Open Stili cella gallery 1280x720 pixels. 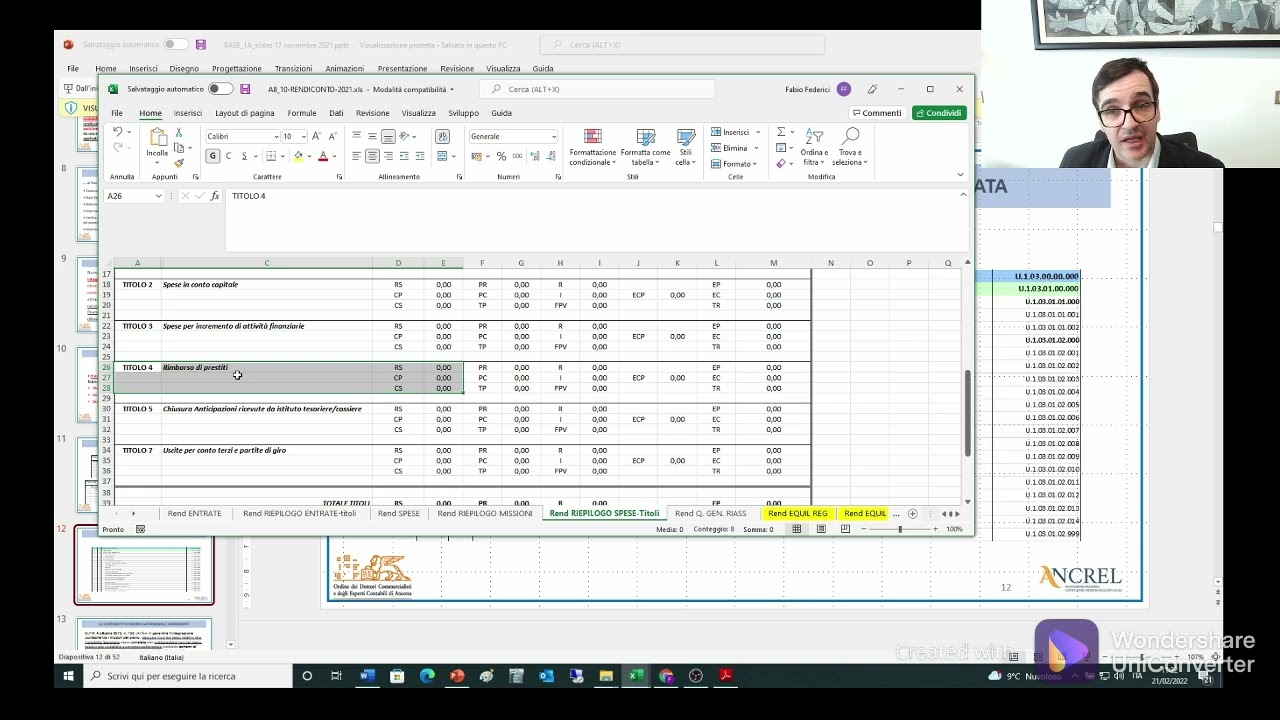pyautogui.click(x=685, y=147)
